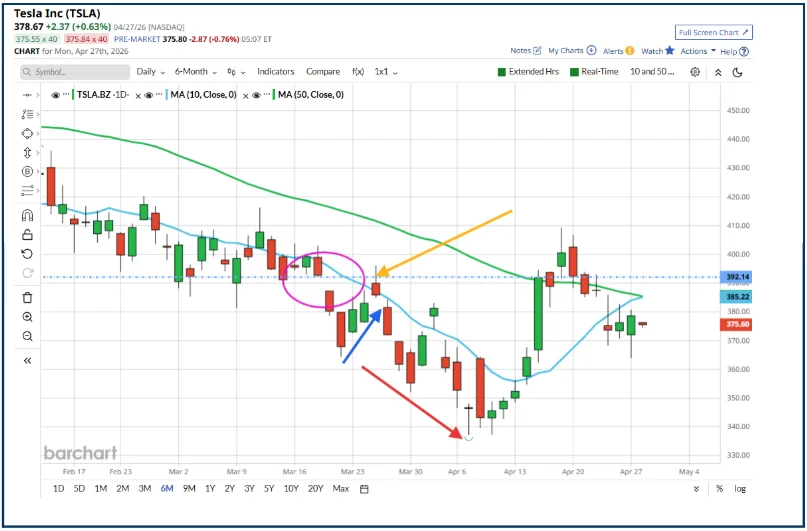Expand bottom panel double down chevron

click(x=696, y=489)
